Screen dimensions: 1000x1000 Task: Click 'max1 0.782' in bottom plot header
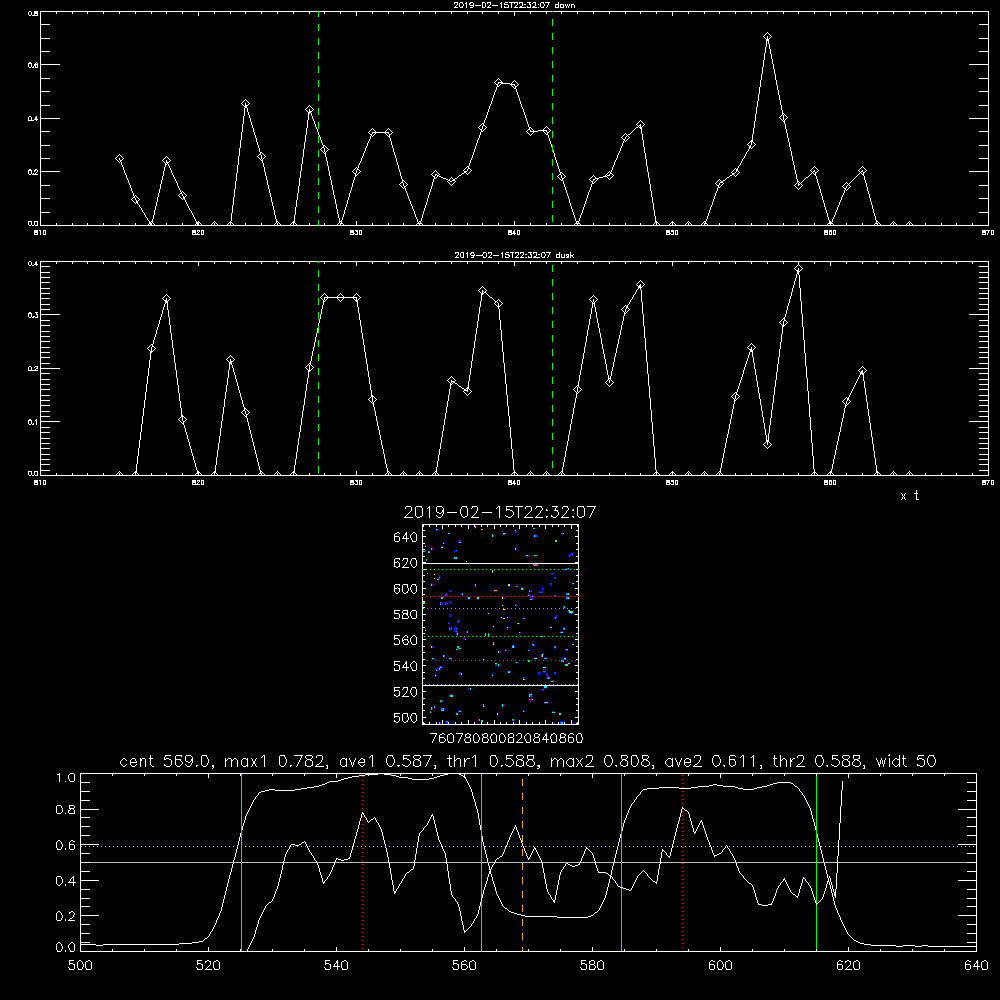tap(277, 761)
